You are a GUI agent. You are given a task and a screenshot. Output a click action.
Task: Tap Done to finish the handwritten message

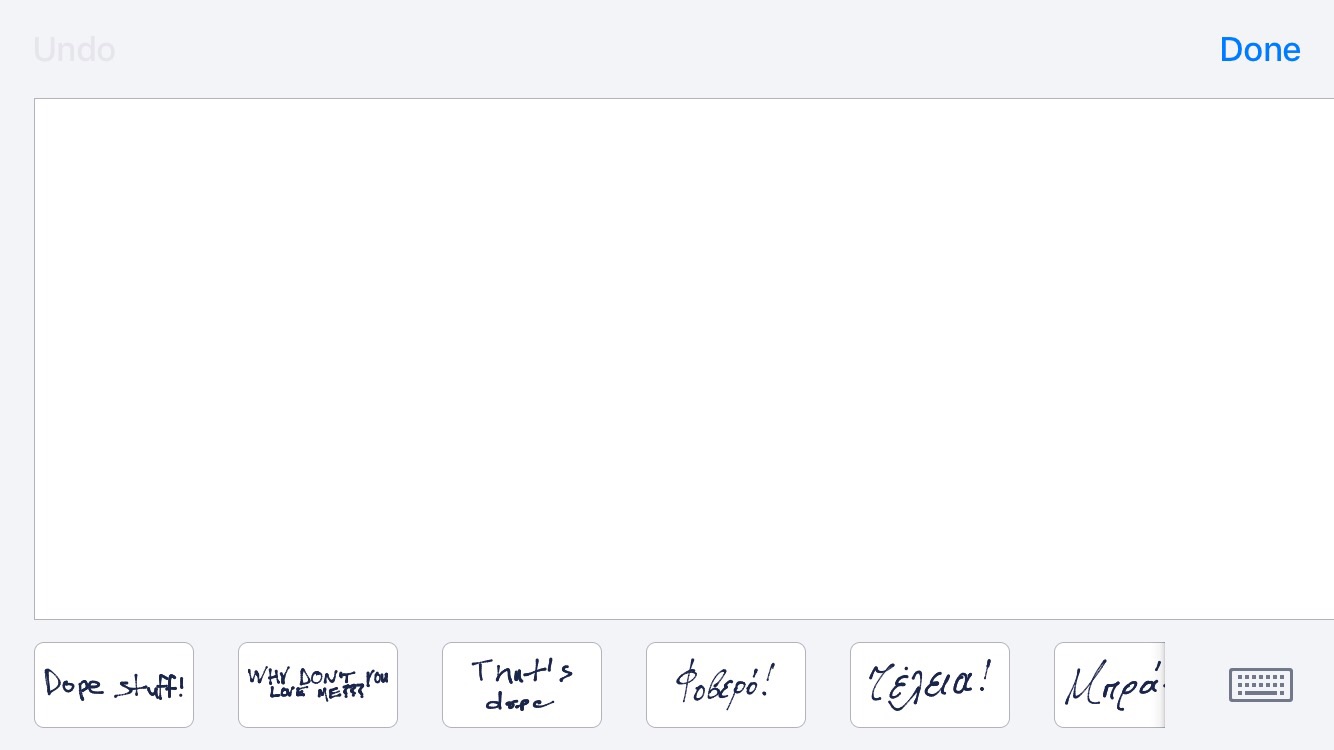[1259, 50]
